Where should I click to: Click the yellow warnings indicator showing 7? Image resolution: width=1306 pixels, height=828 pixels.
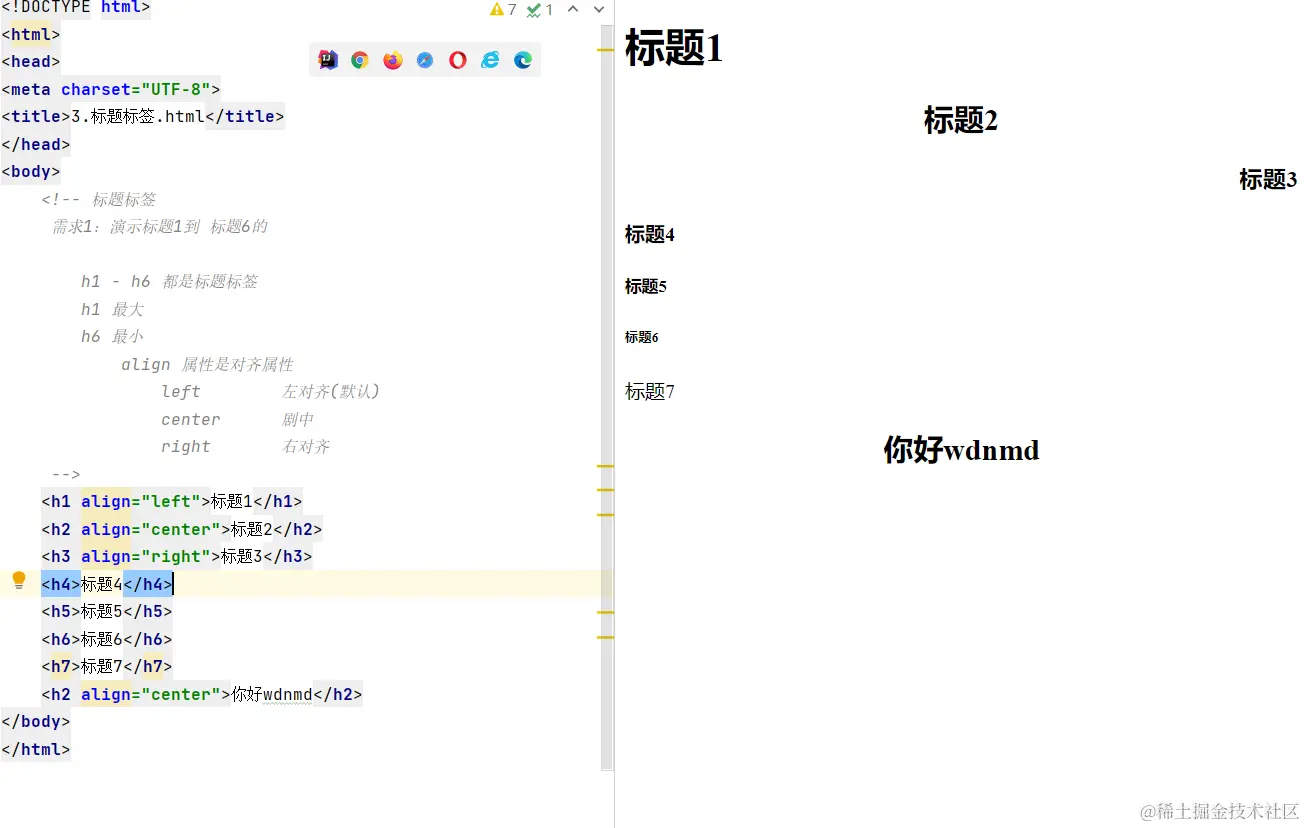click(x=503, y=10)
